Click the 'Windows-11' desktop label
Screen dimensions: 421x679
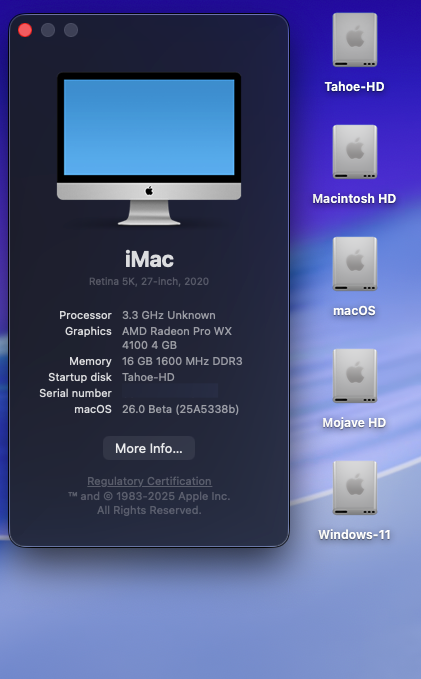354,535
